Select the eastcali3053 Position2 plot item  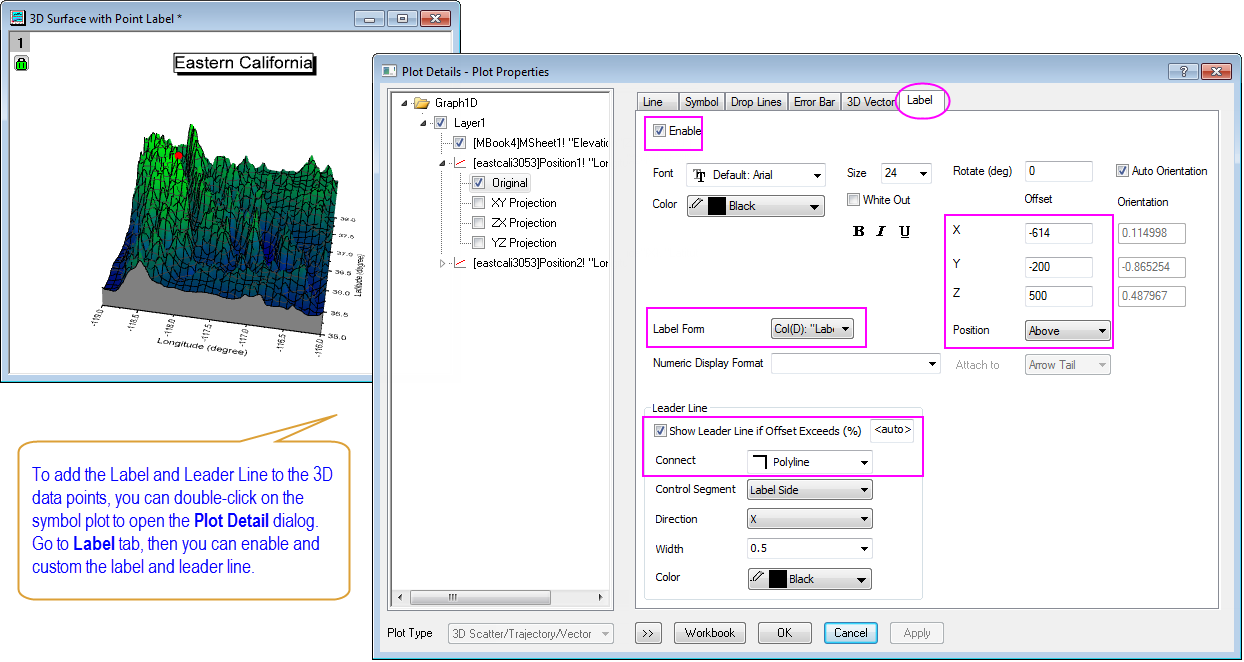[541, 263]
